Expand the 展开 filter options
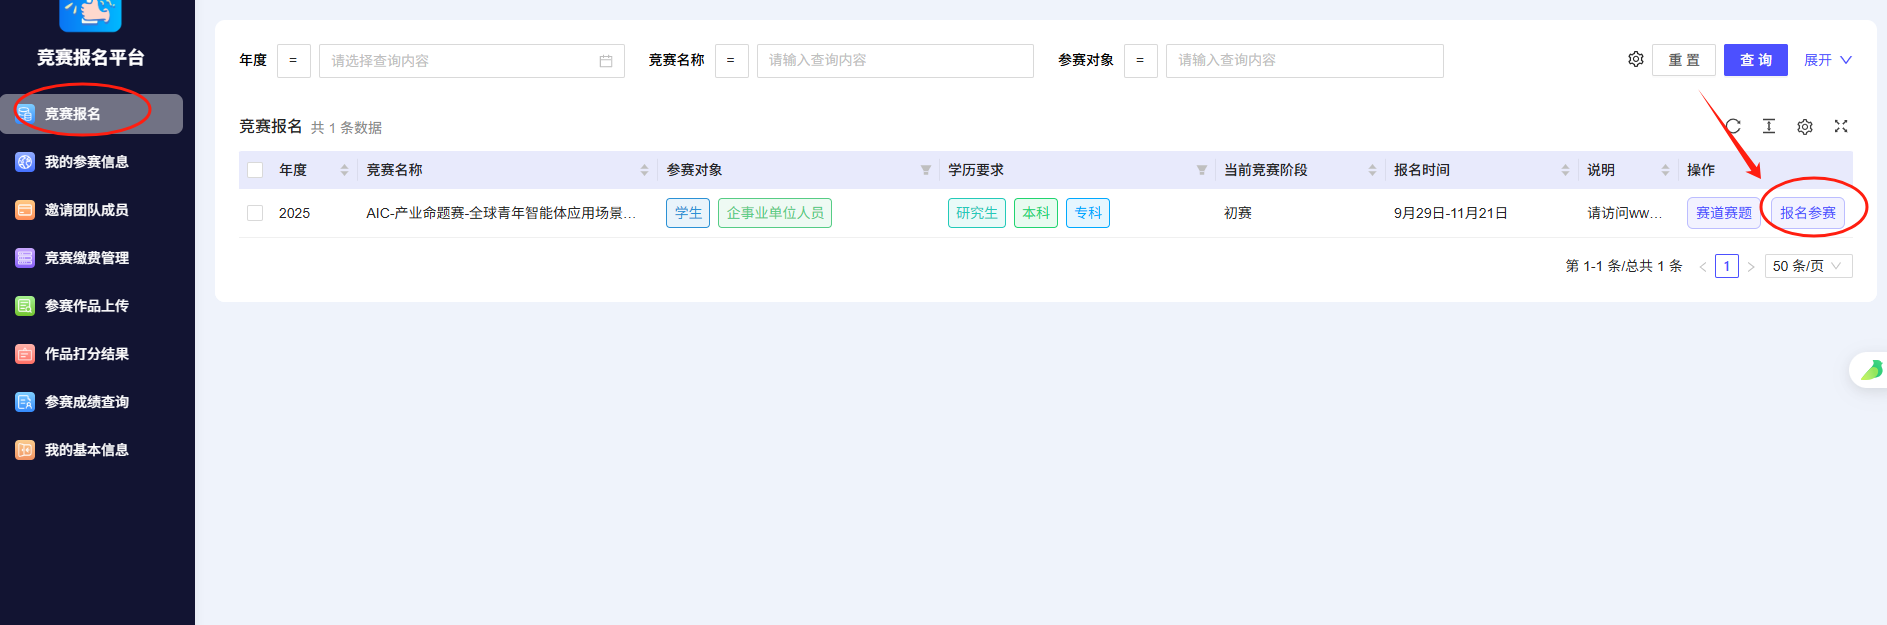 point(1827,60)
